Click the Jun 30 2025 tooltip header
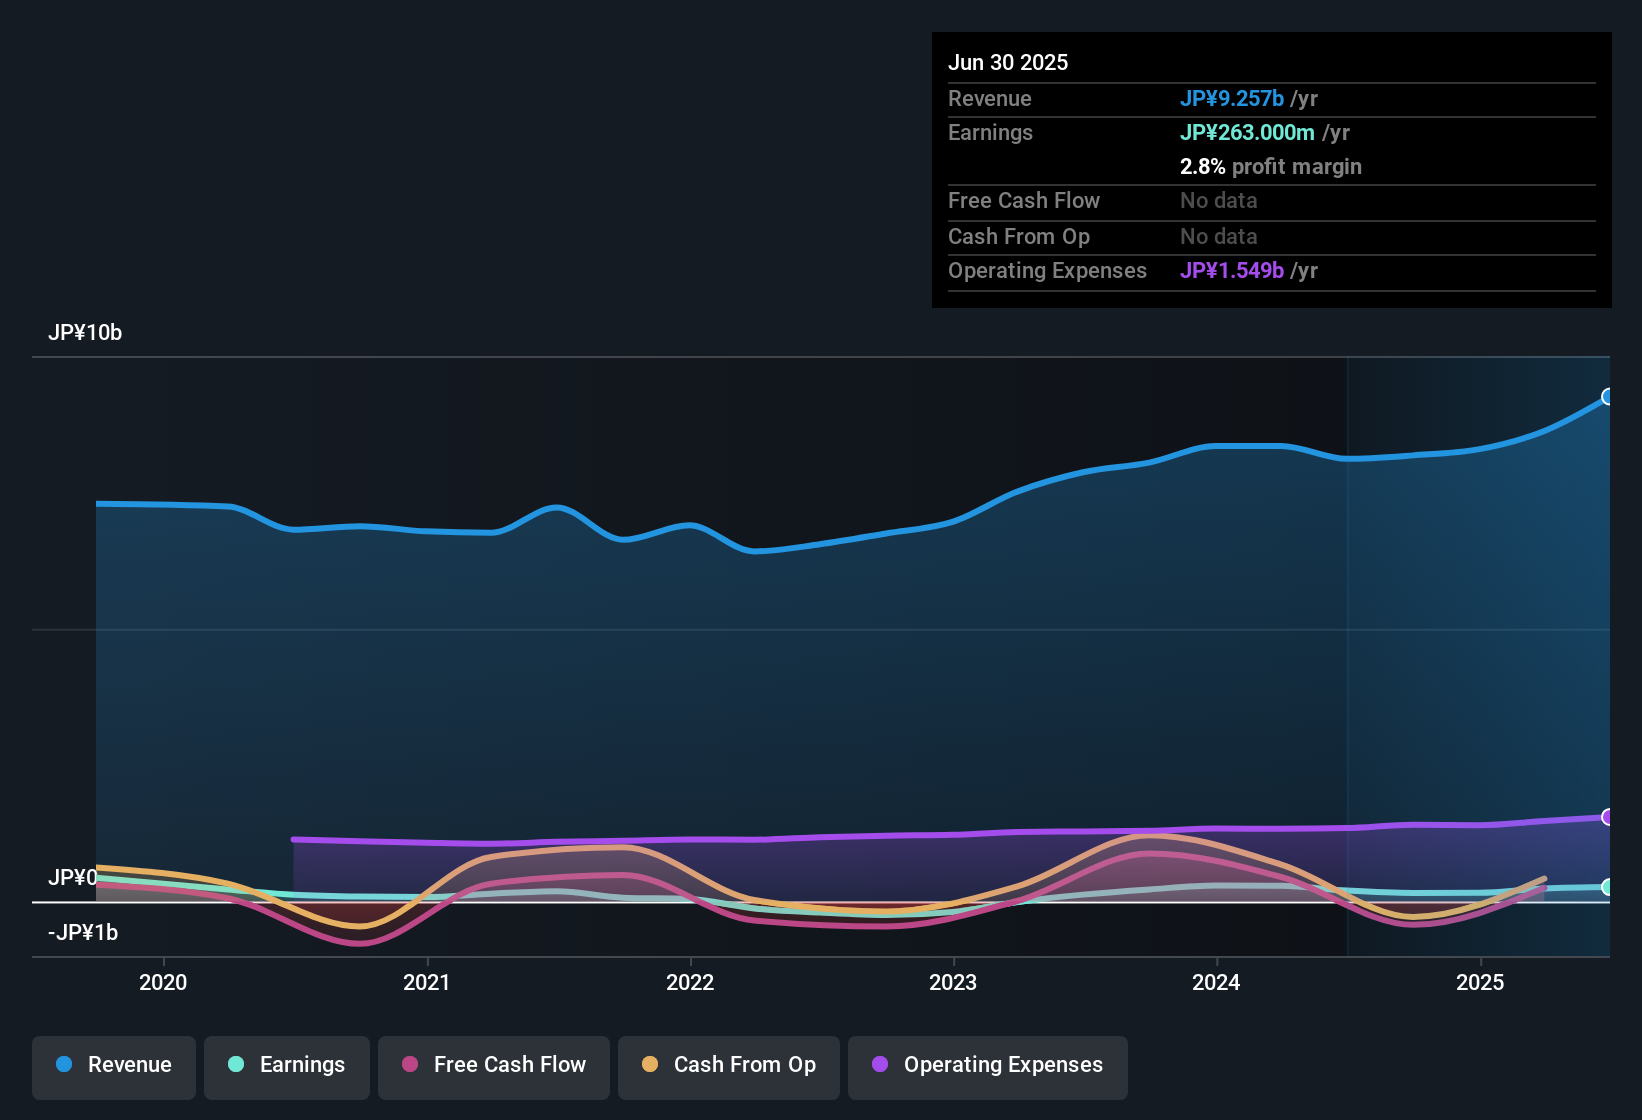The height and width of the screenshot is (1120, 1642). (x=1008, y=61)
